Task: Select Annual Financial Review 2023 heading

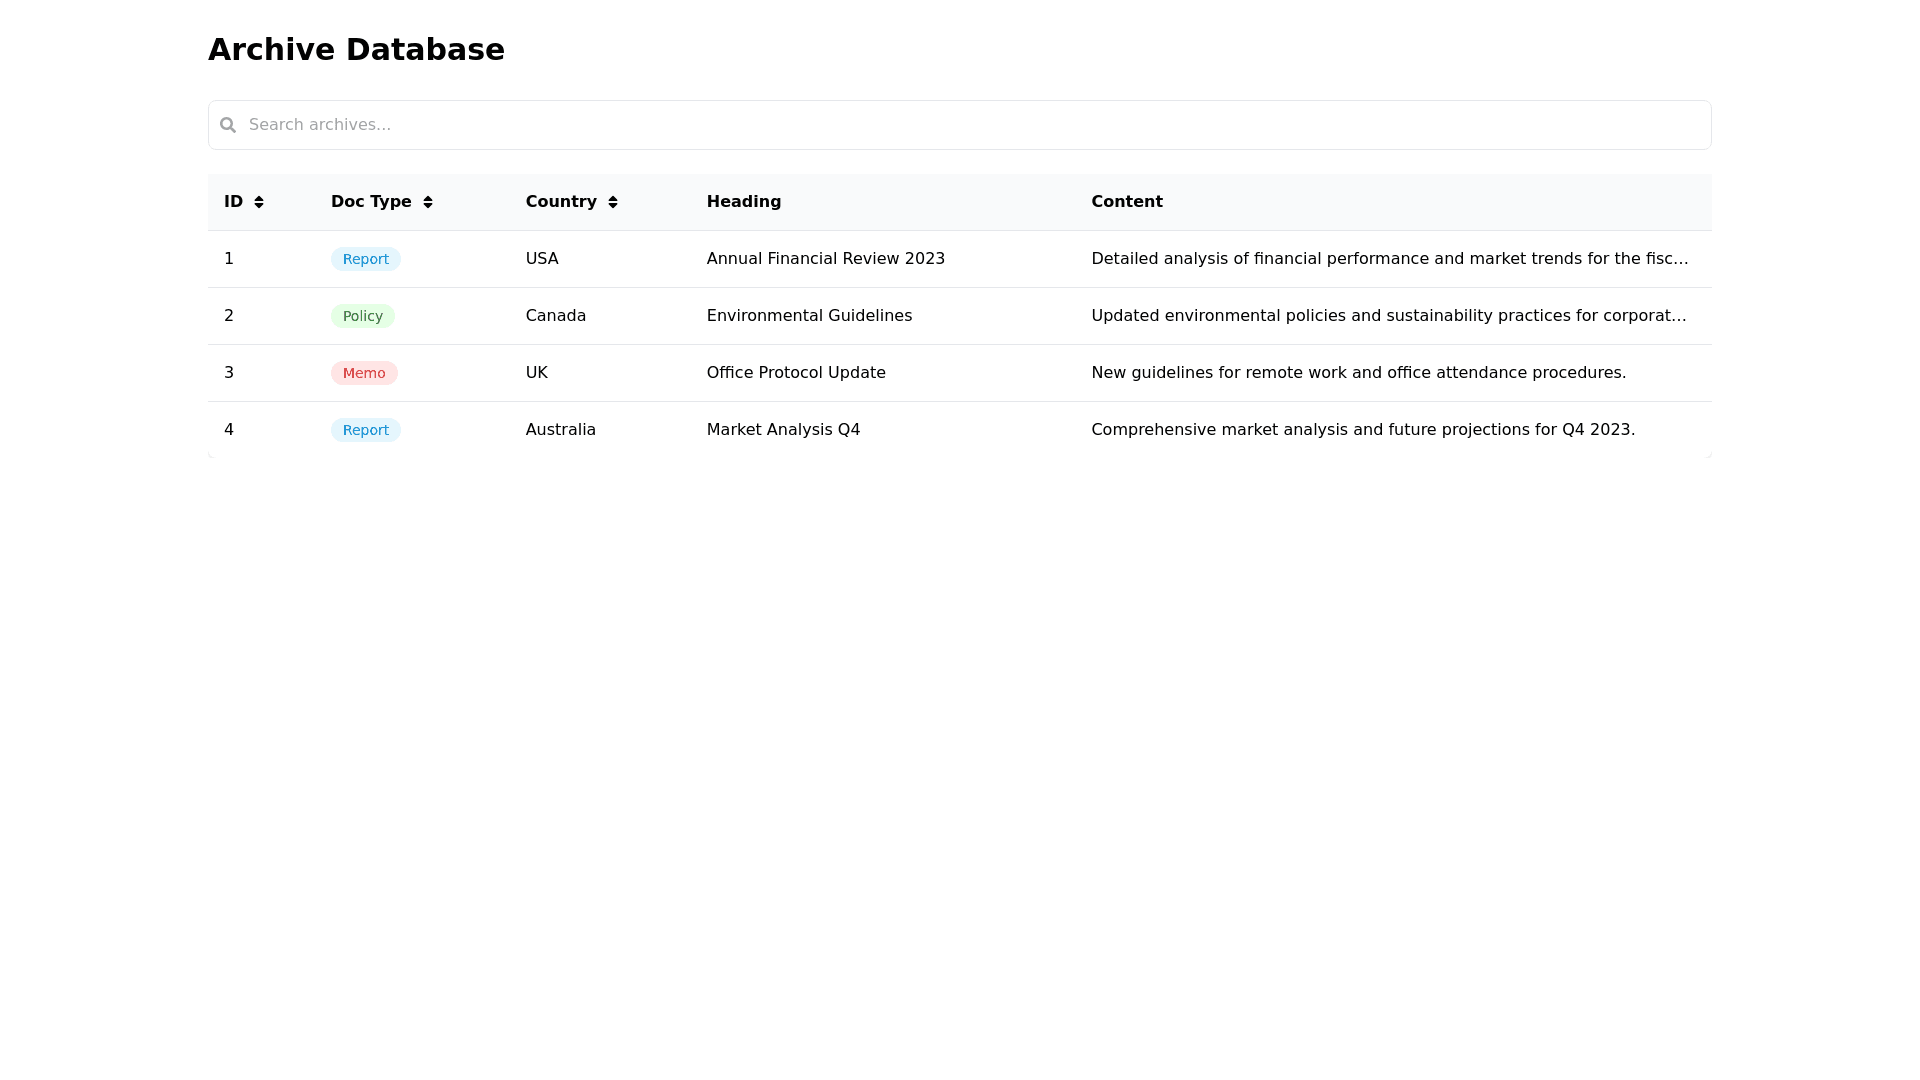Action: click(826, 259)
